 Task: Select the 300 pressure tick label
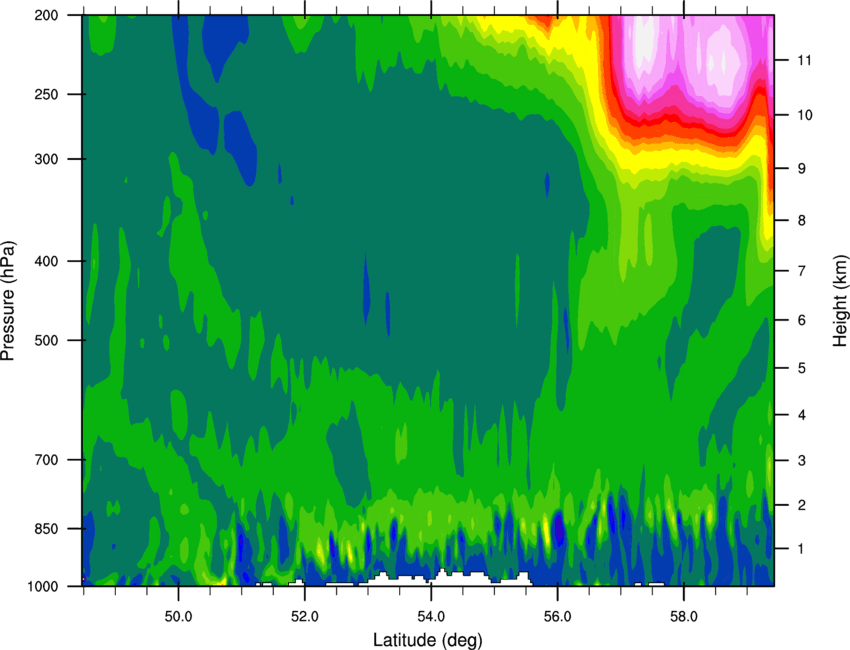point(46,159)
